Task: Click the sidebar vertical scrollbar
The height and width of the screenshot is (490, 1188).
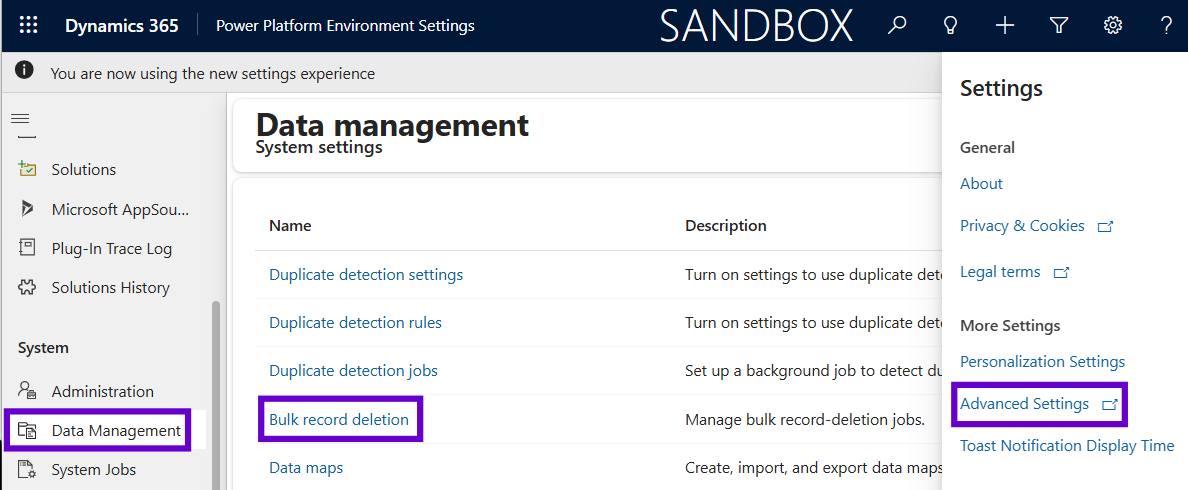Action: (216, 394)
